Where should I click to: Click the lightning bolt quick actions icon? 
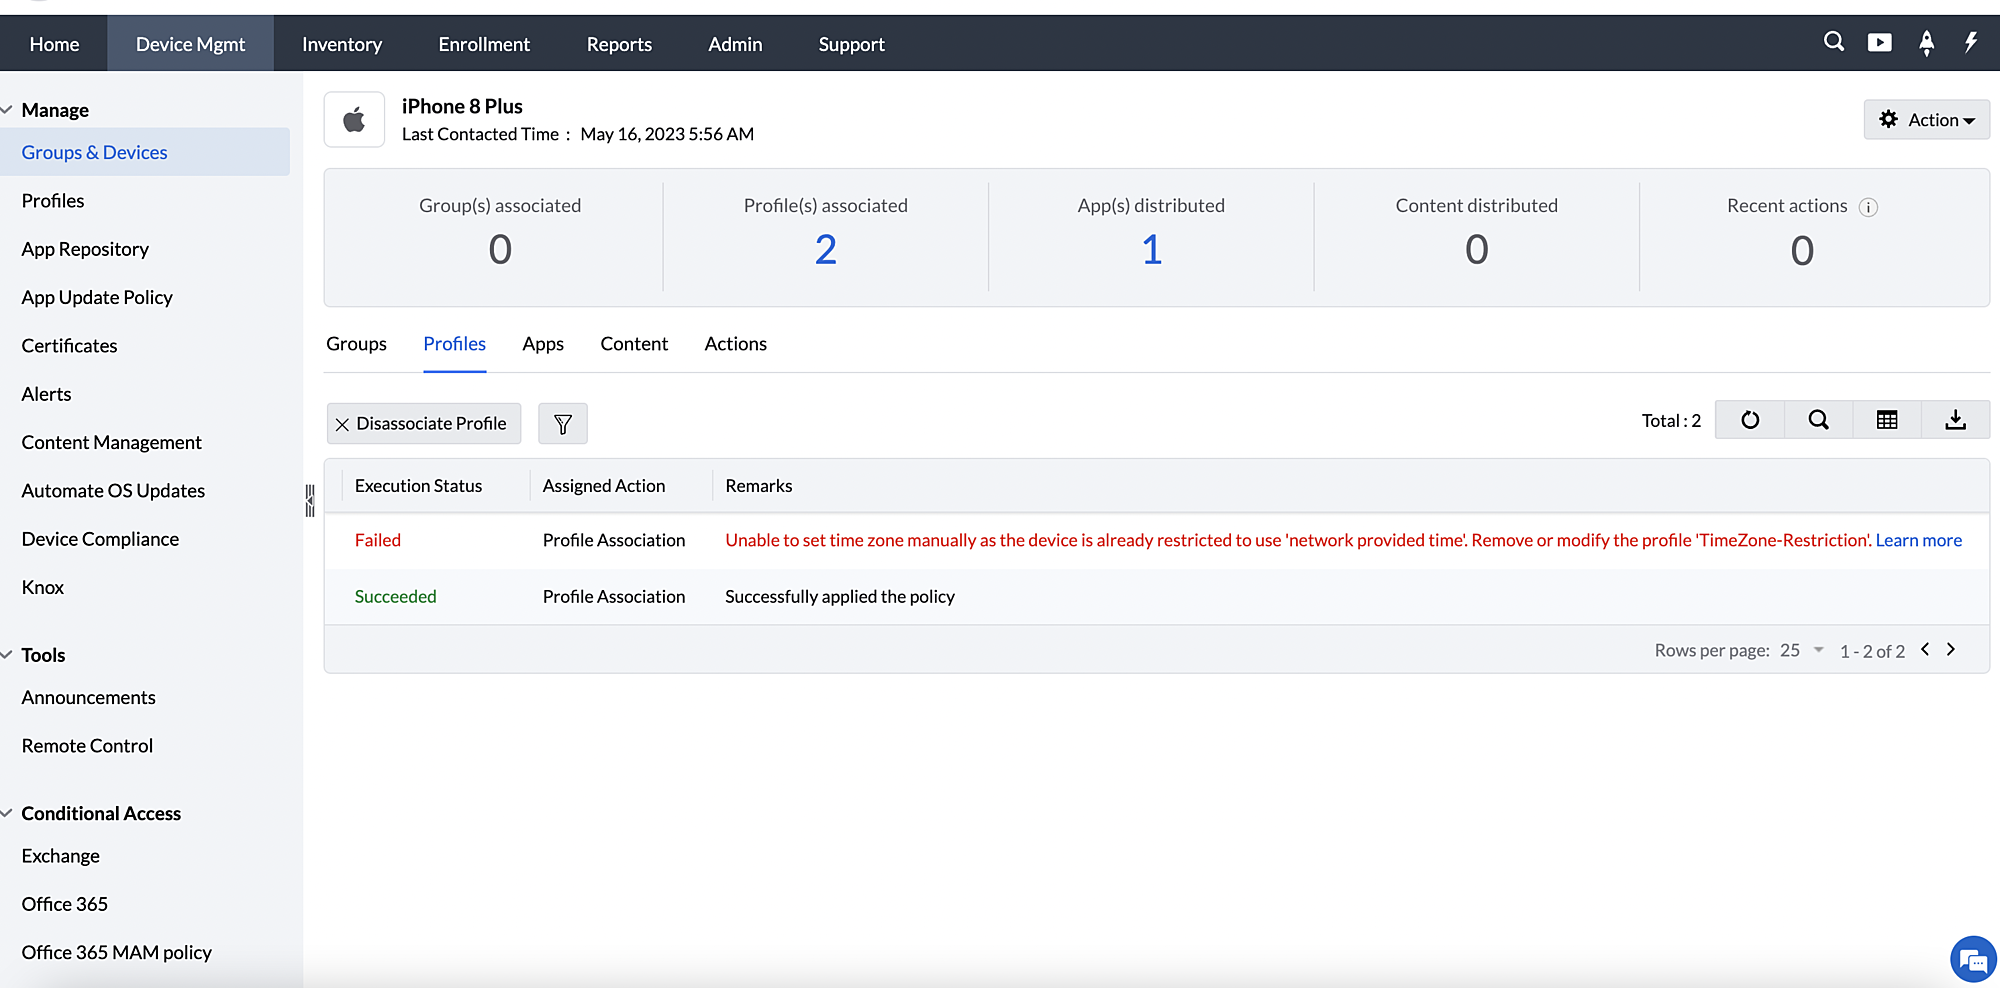coord(1971,42)
